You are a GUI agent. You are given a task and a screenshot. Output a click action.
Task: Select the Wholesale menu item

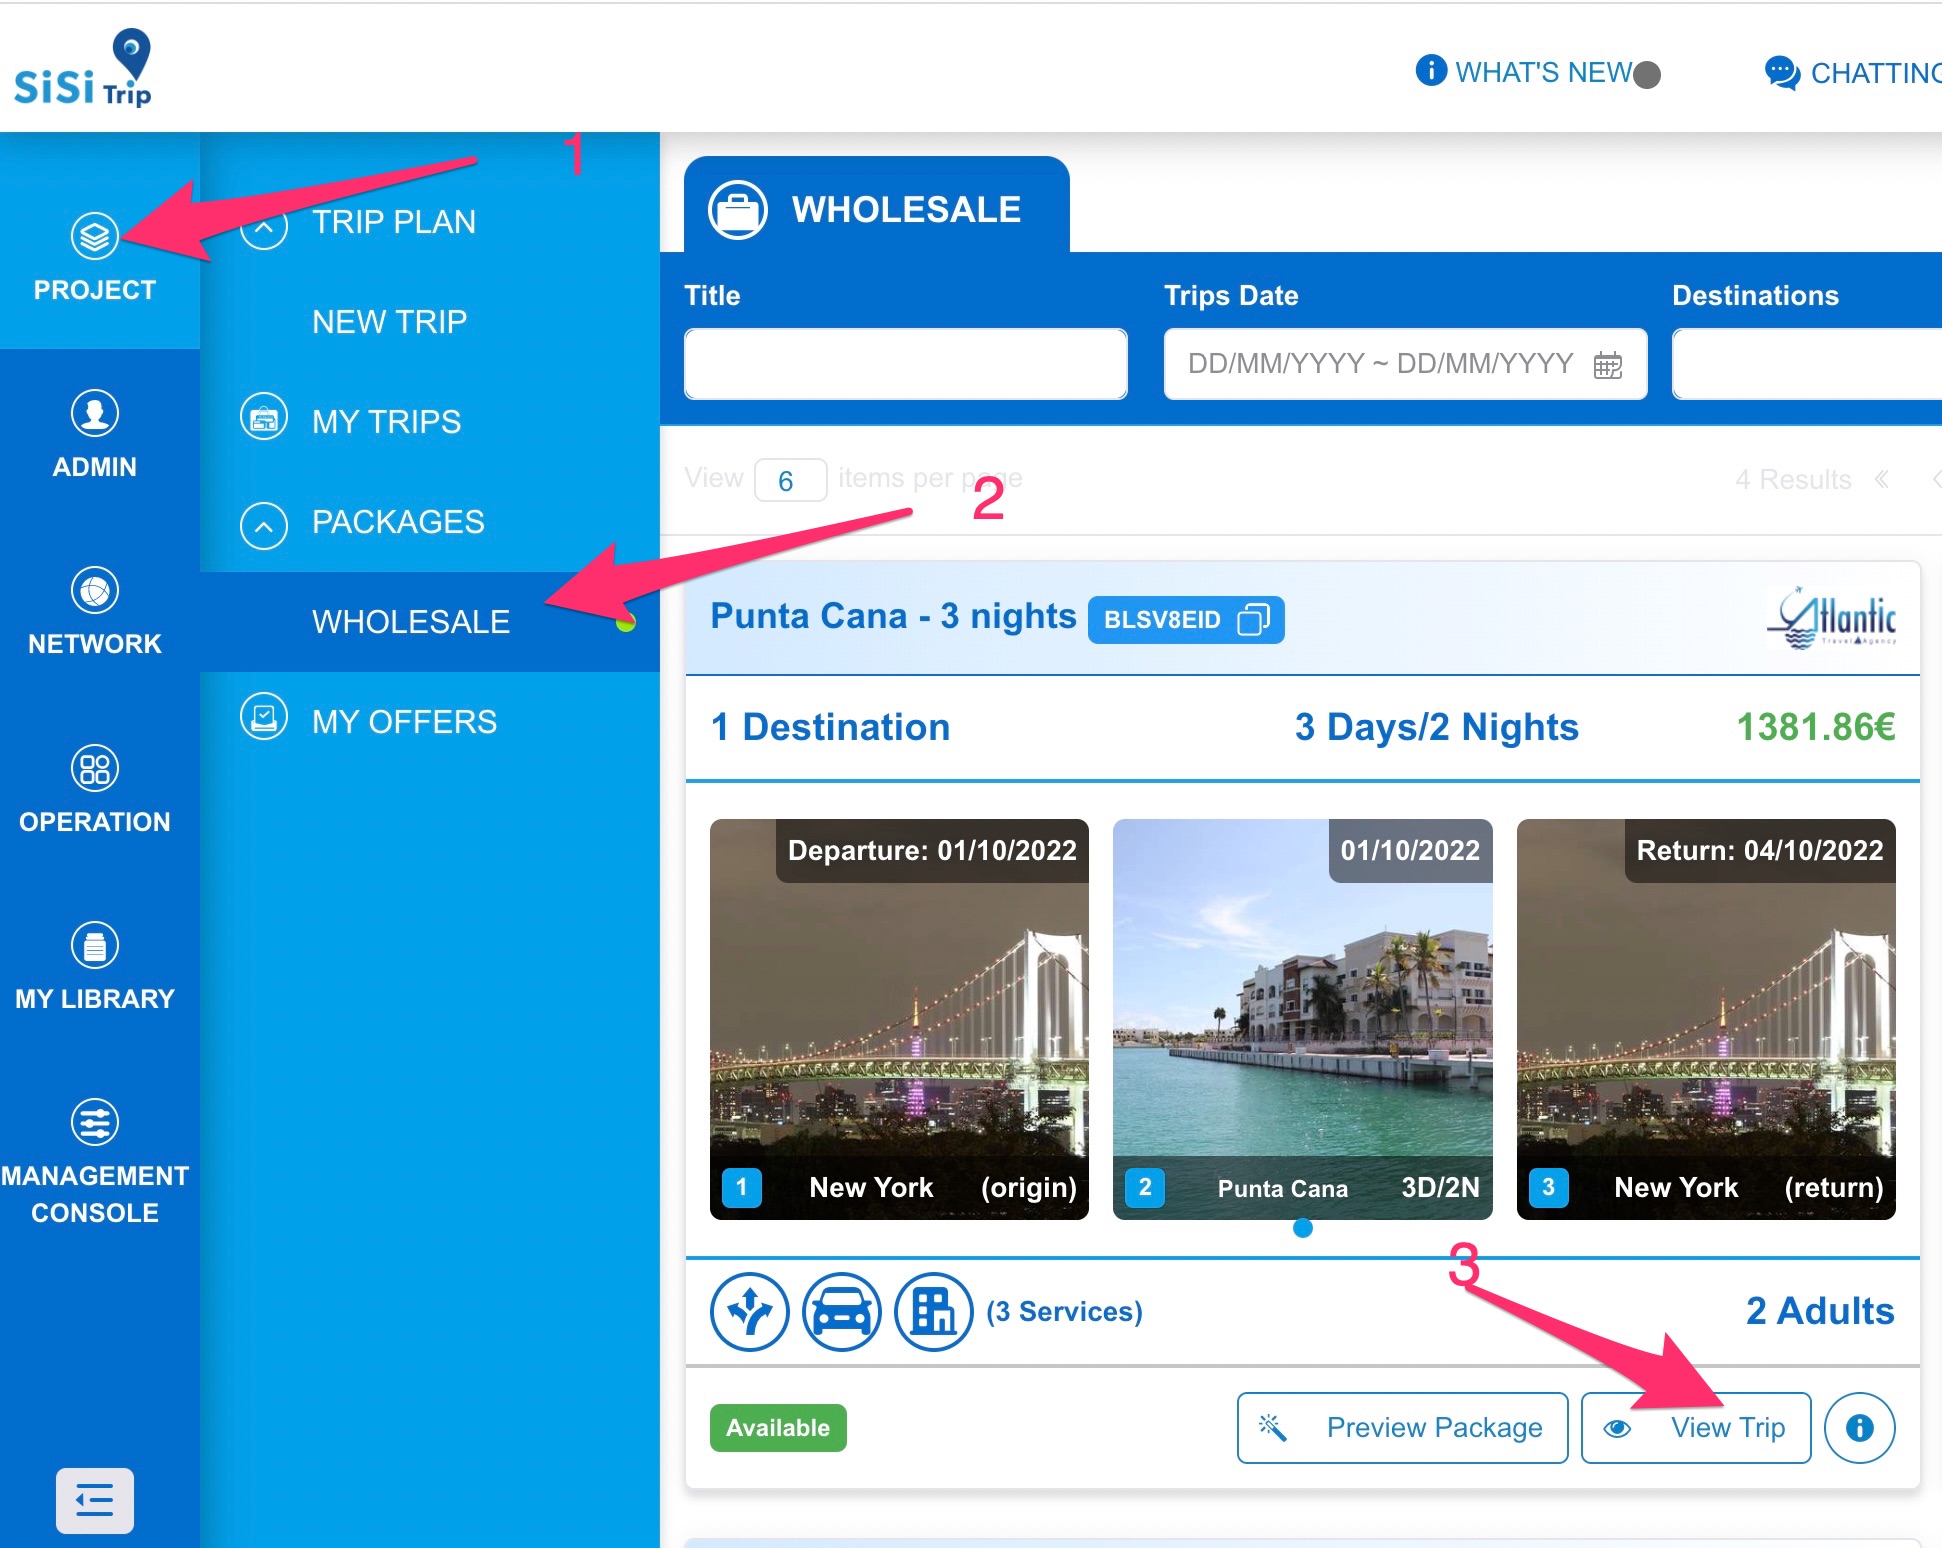click(x=430, y=622)
